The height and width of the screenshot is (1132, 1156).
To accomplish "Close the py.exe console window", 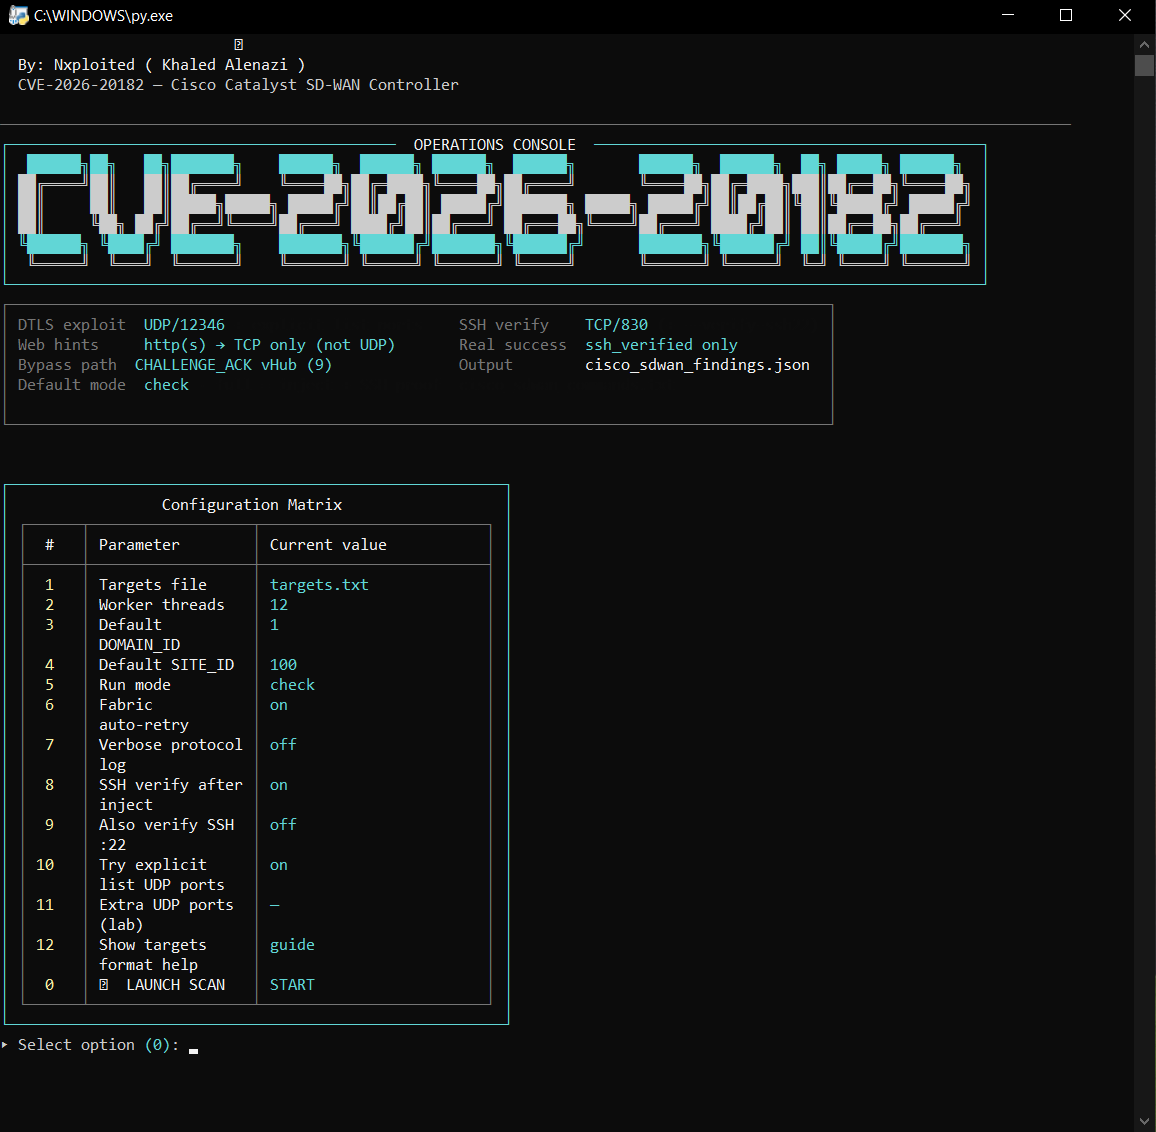I will pos(1124,15).
